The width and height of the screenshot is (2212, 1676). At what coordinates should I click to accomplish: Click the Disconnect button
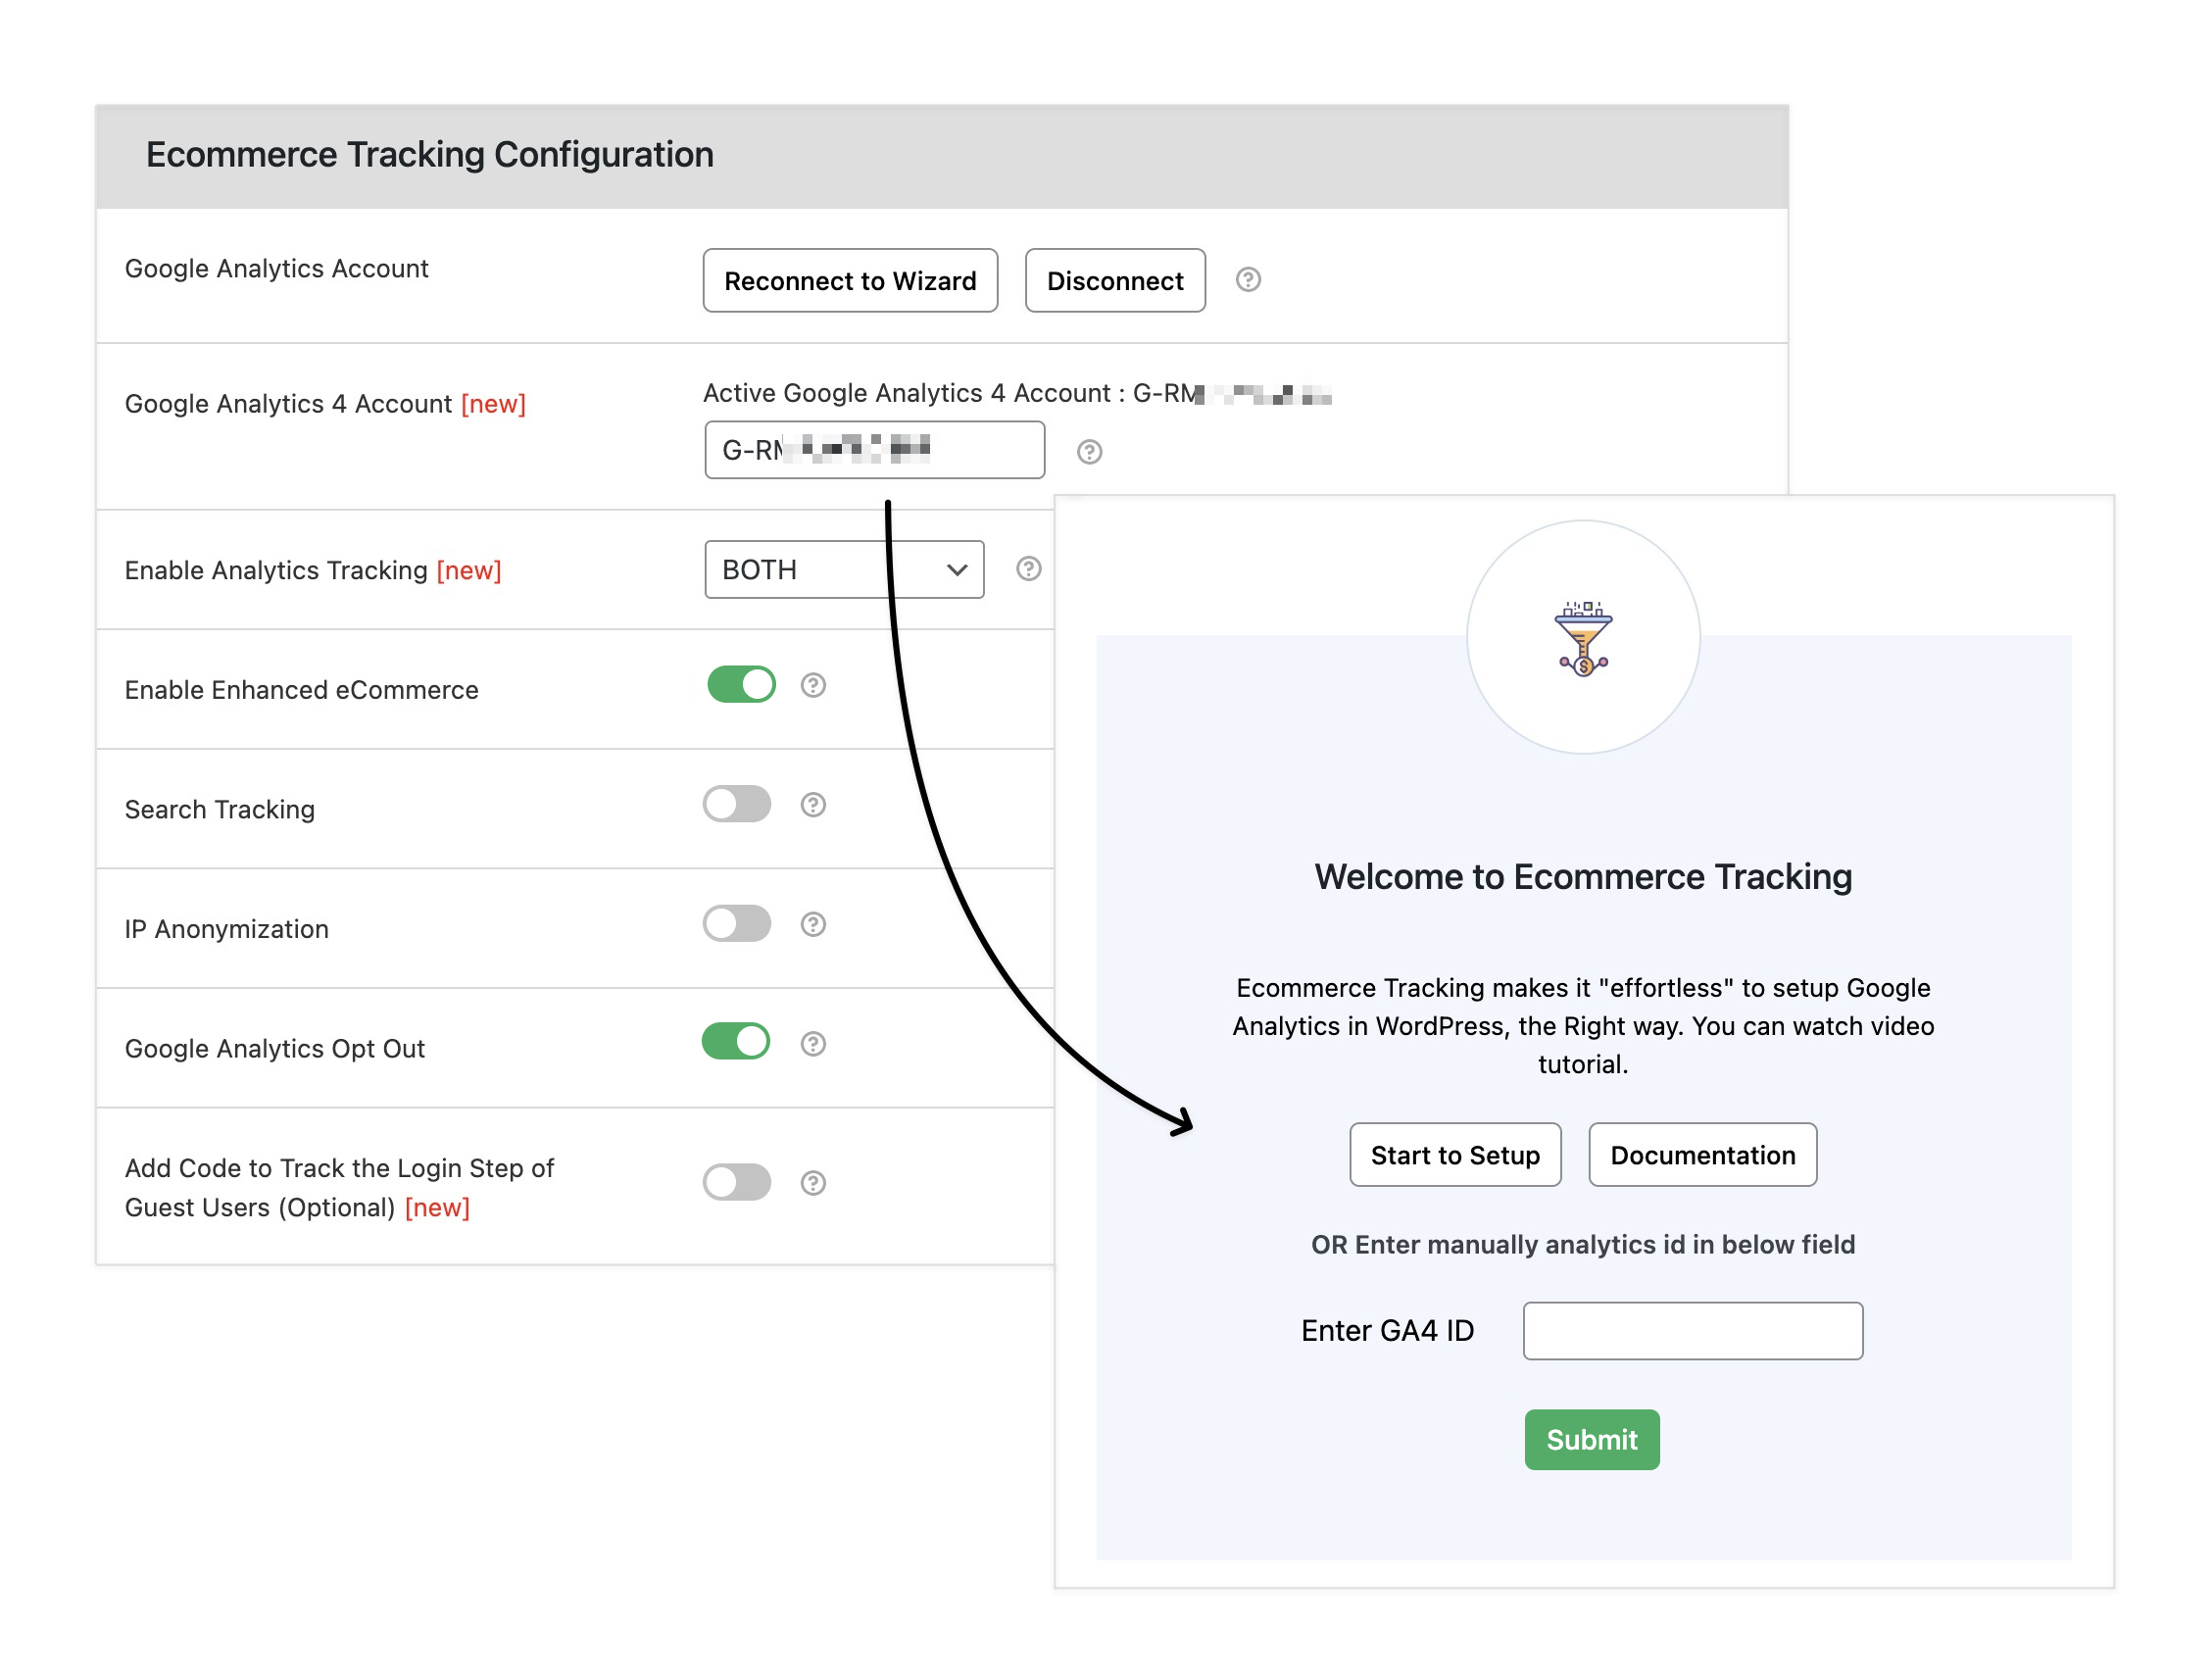pyautogui.click(x=1115, y=281)
